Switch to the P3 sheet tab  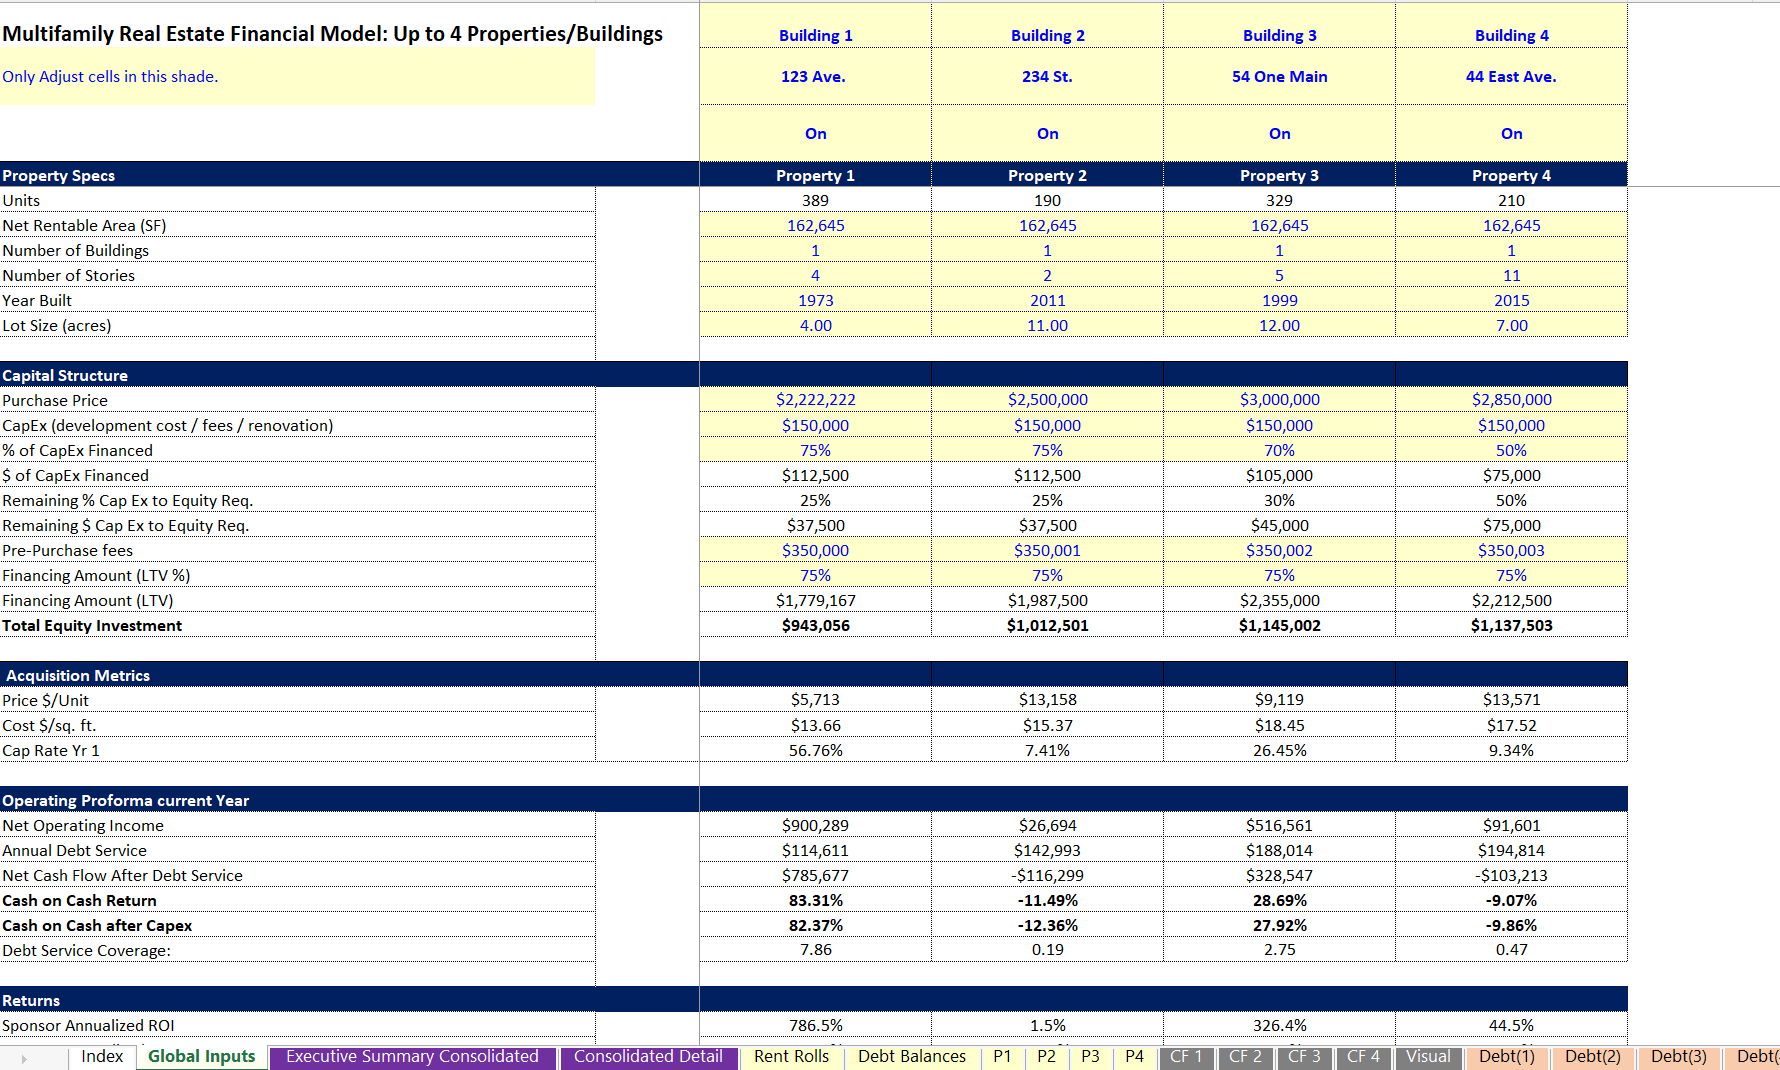tap(1090, 1057)
